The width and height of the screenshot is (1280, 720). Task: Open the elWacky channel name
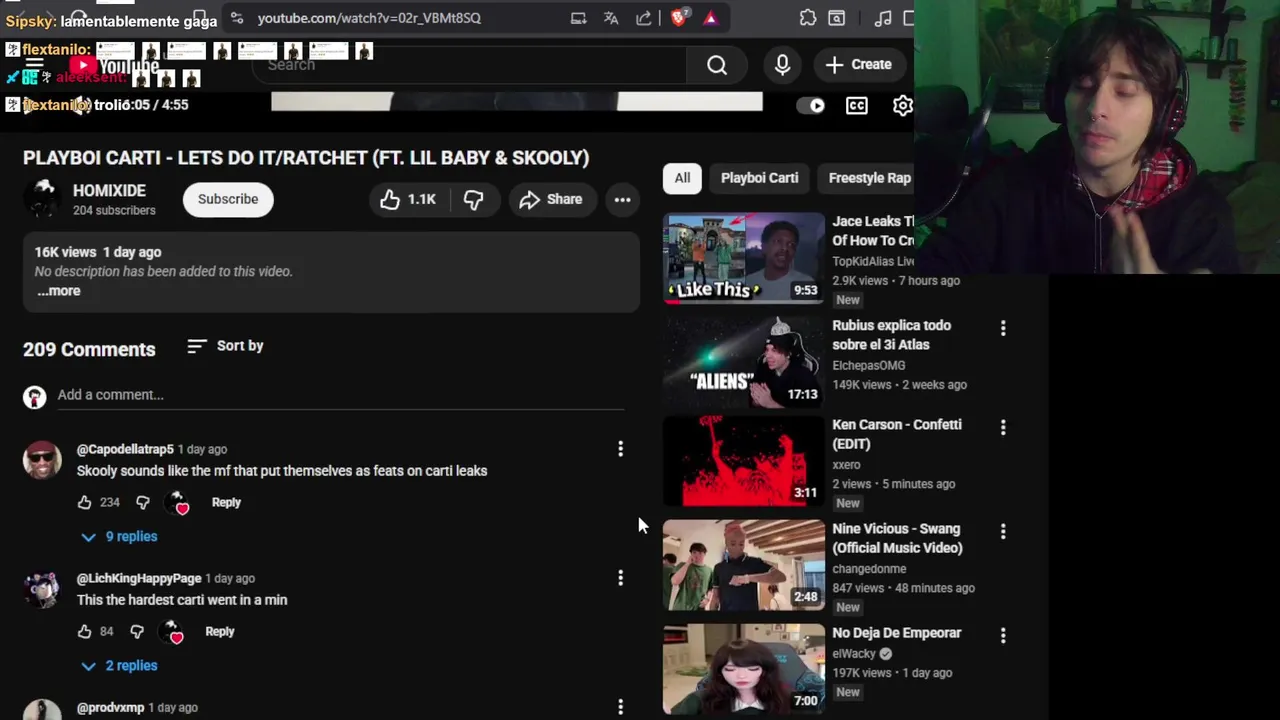(x=854, y=654)
